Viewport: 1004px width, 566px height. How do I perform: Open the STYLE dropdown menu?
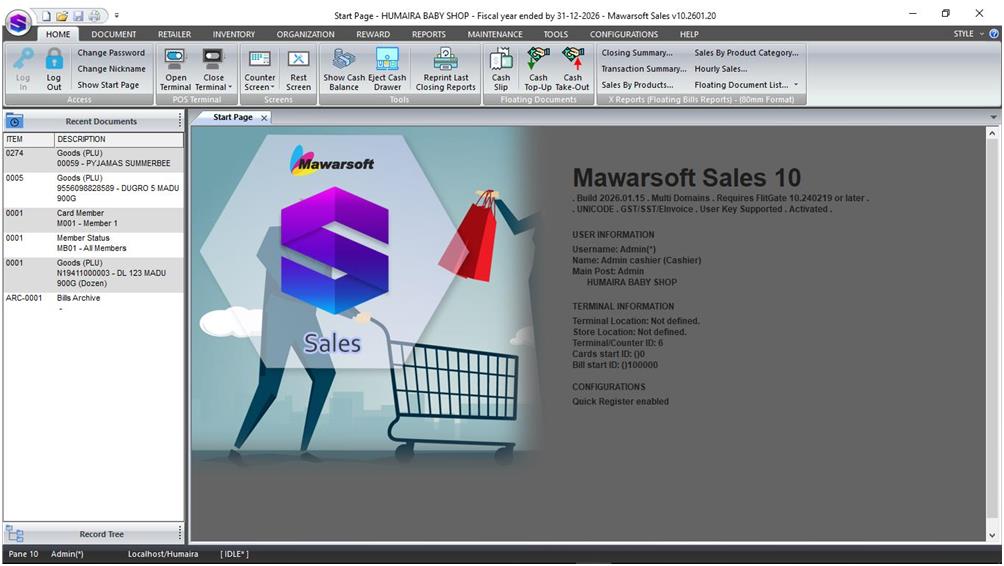coord(968,34)
